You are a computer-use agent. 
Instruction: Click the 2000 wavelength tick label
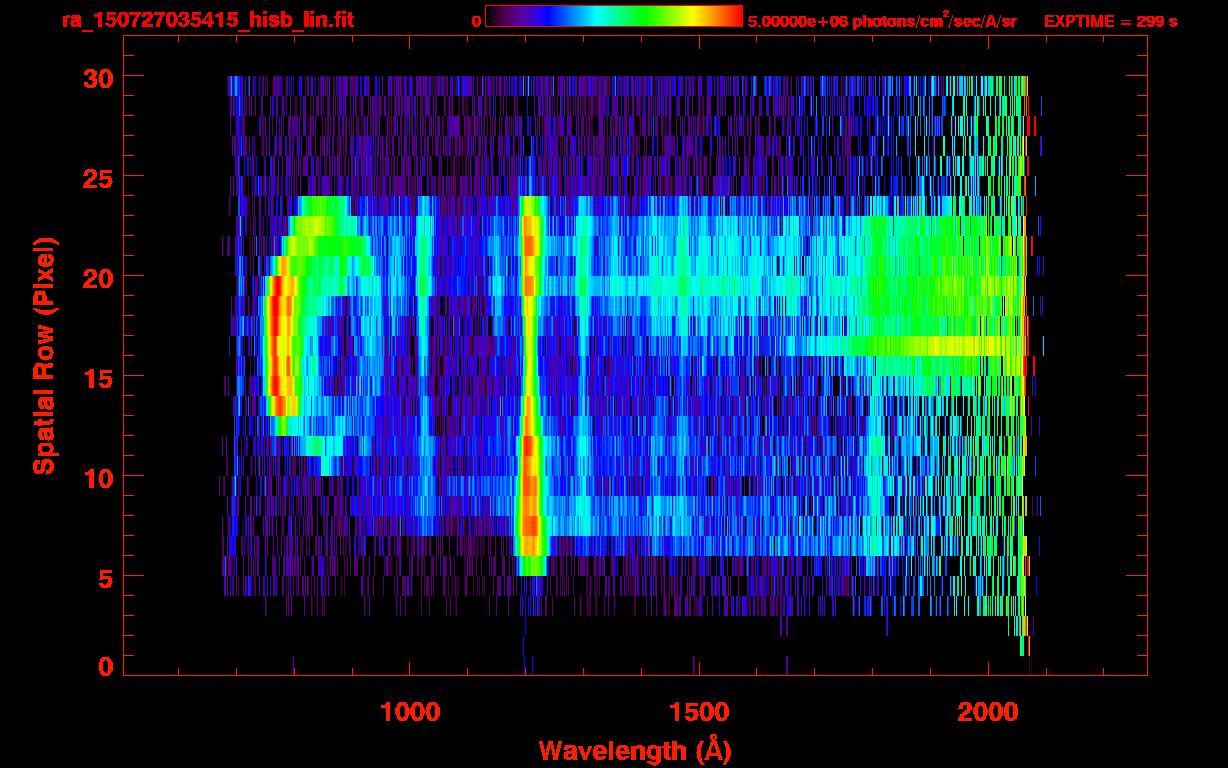(988, 713)
